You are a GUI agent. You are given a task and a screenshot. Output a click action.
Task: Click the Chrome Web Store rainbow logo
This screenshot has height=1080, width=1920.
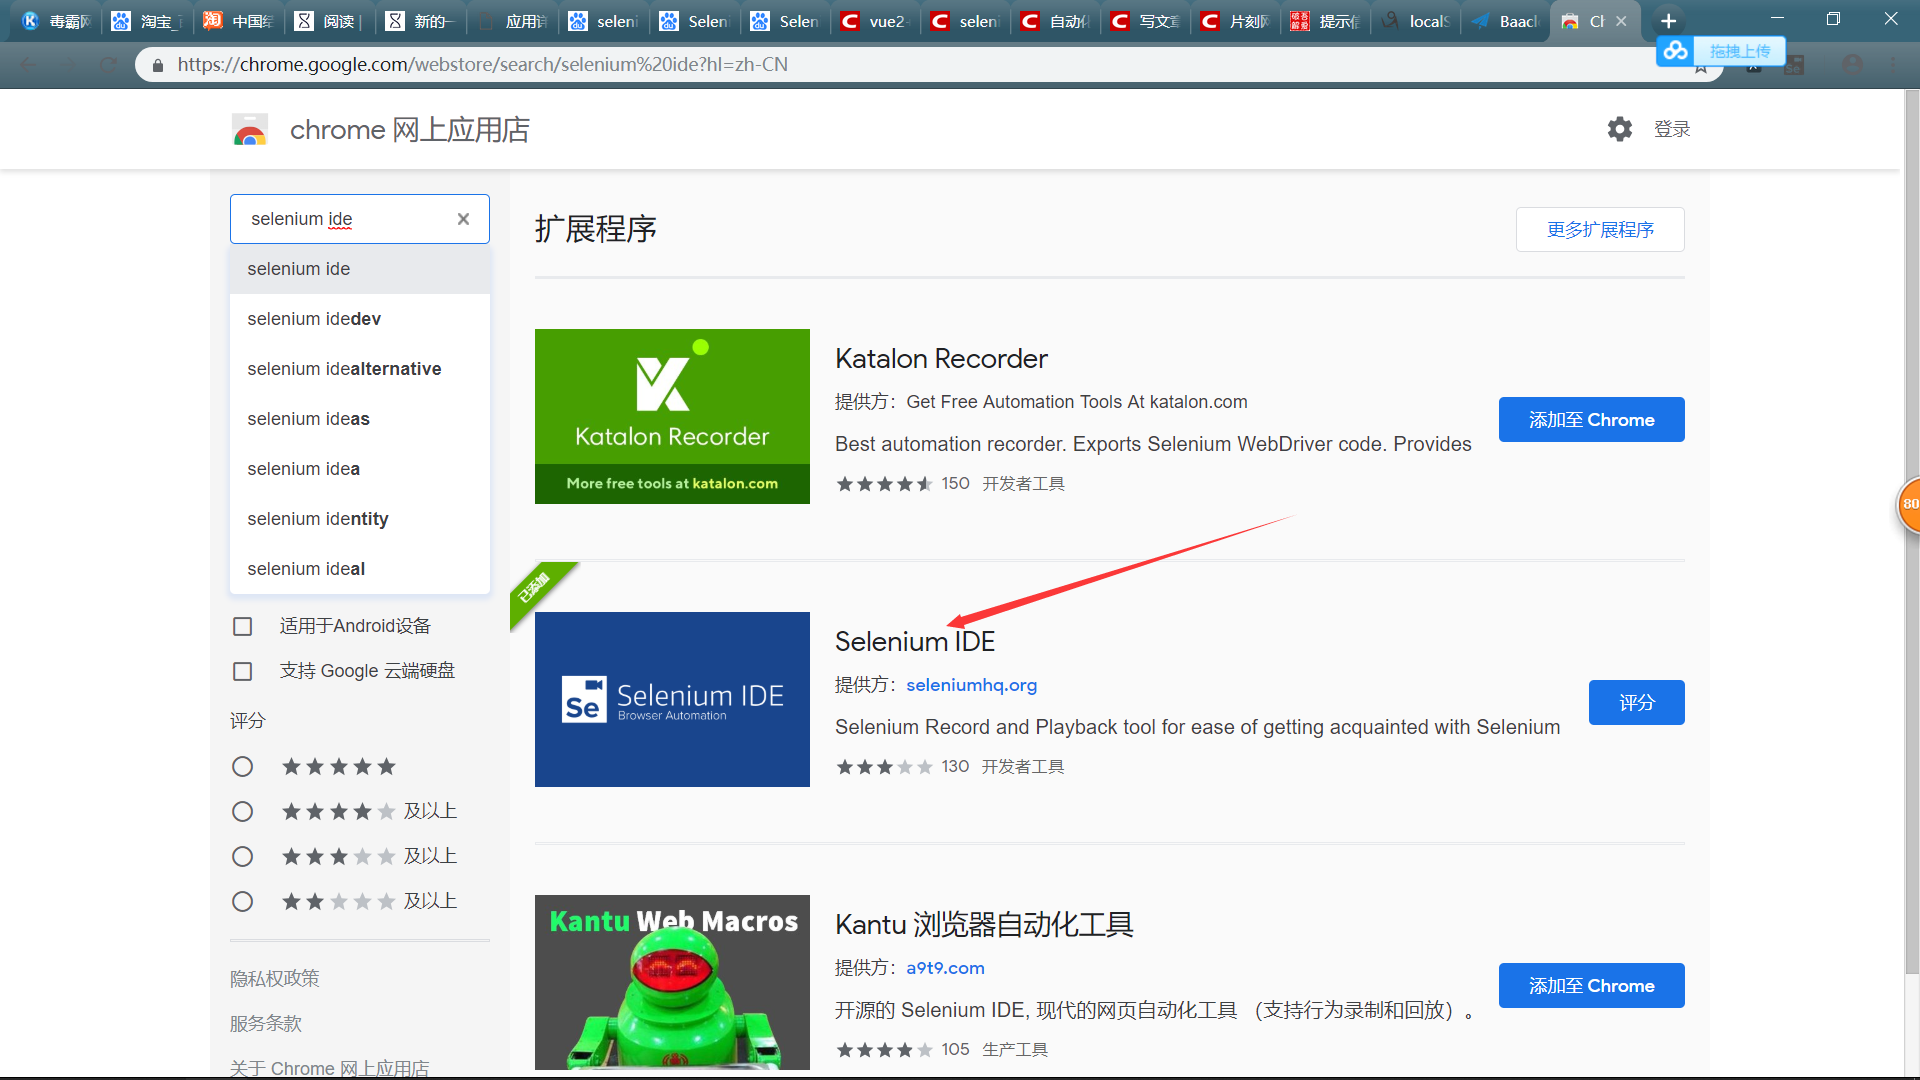[x=250, y=130]
